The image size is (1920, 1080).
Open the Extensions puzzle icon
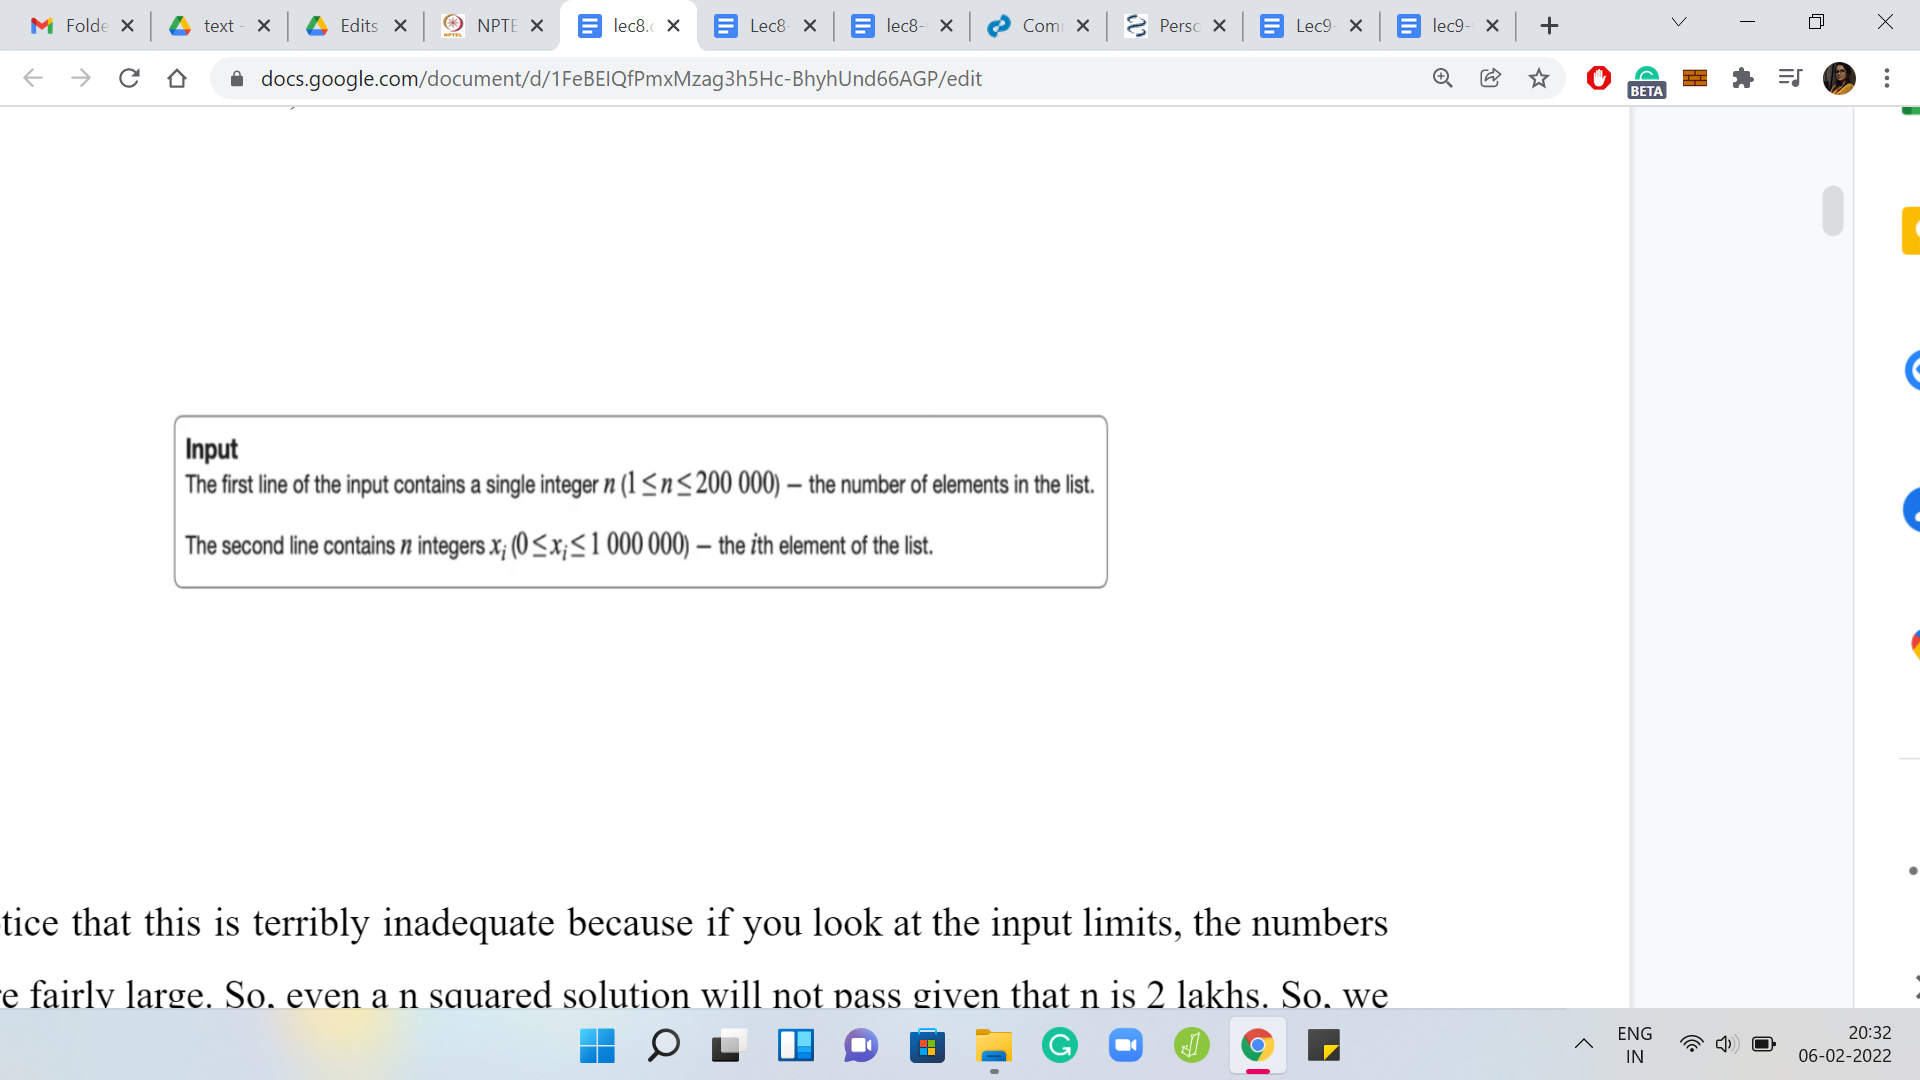coord(1743,78)
